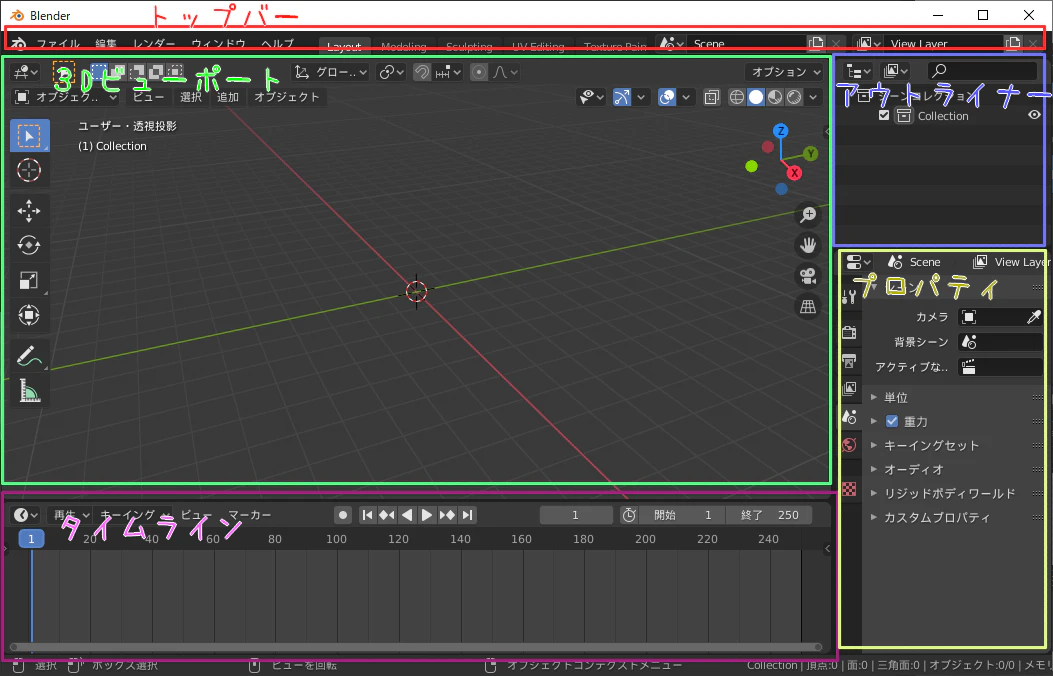Start animation playback with the play button
The width and height of the screenshot is (1053, 676).
click(426, 515)
